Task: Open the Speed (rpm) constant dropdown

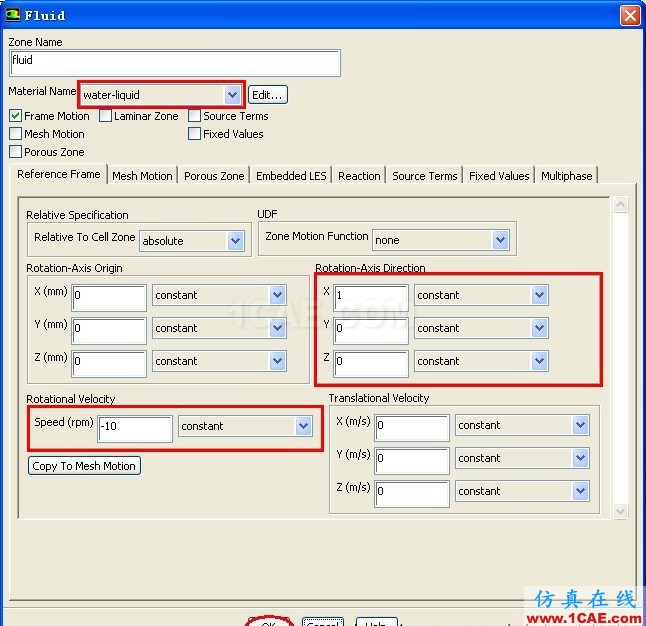Action: tap(246, 426)
